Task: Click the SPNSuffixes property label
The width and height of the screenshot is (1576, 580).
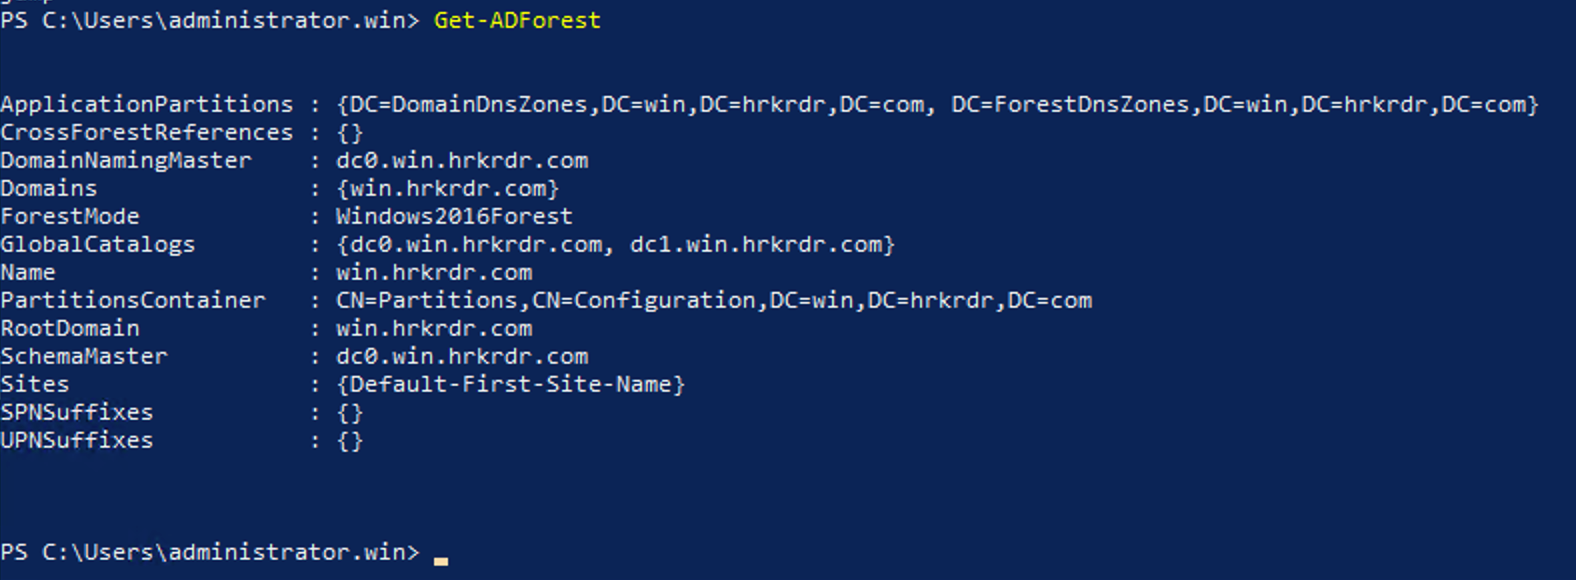Action: point(77,412)
